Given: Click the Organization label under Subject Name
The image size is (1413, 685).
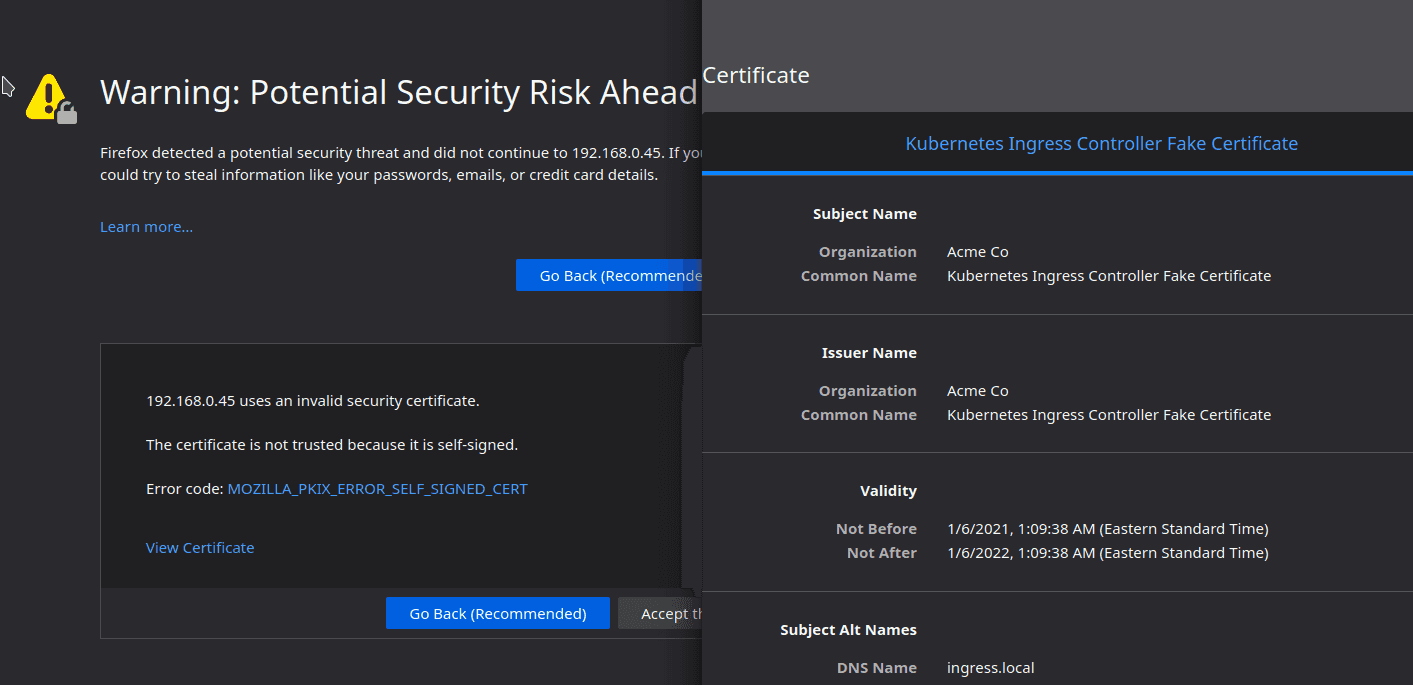Looking at the screenshot, I should [868, 252].
